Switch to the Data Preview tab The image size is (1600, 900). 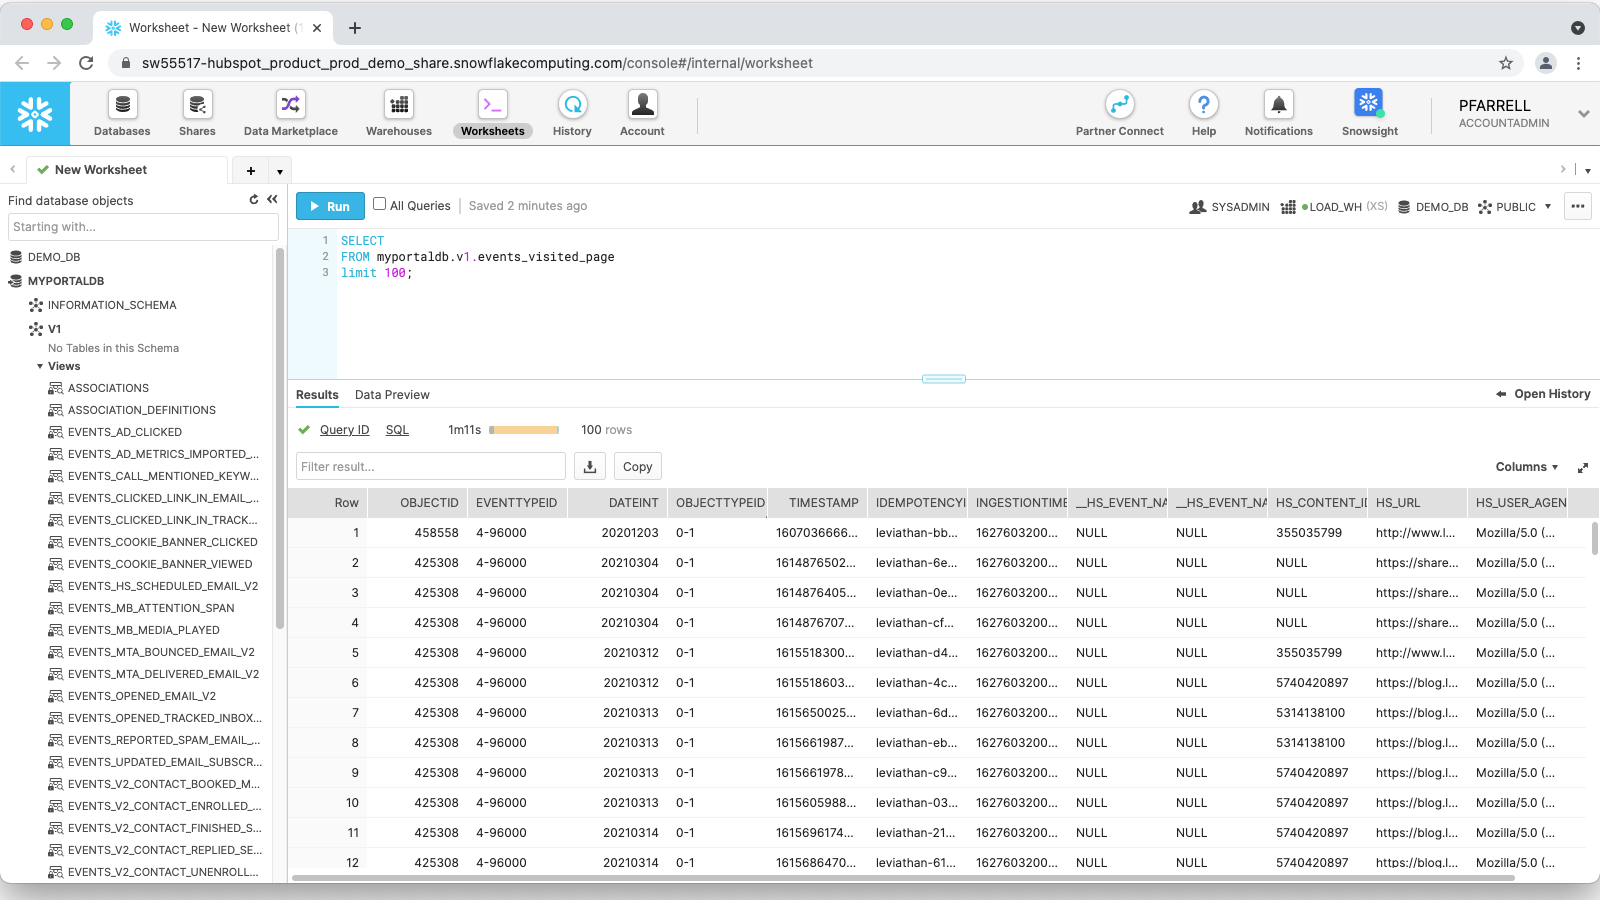392,395
